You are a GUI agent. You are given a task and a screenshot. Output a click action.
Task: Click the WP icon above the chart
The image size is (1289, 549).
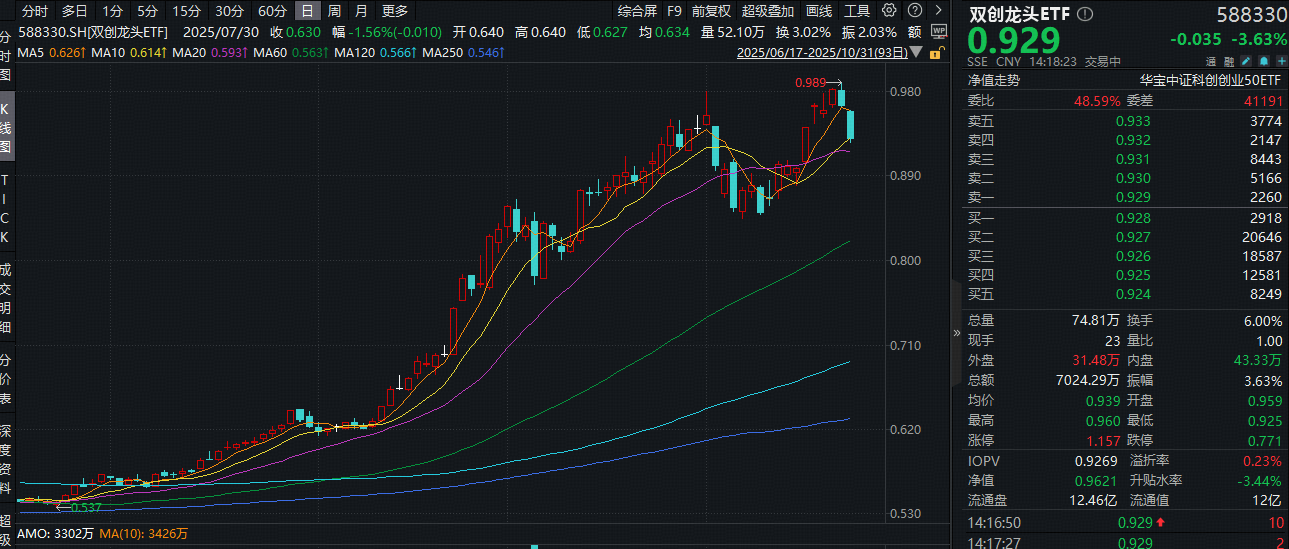tap(938, 31)
